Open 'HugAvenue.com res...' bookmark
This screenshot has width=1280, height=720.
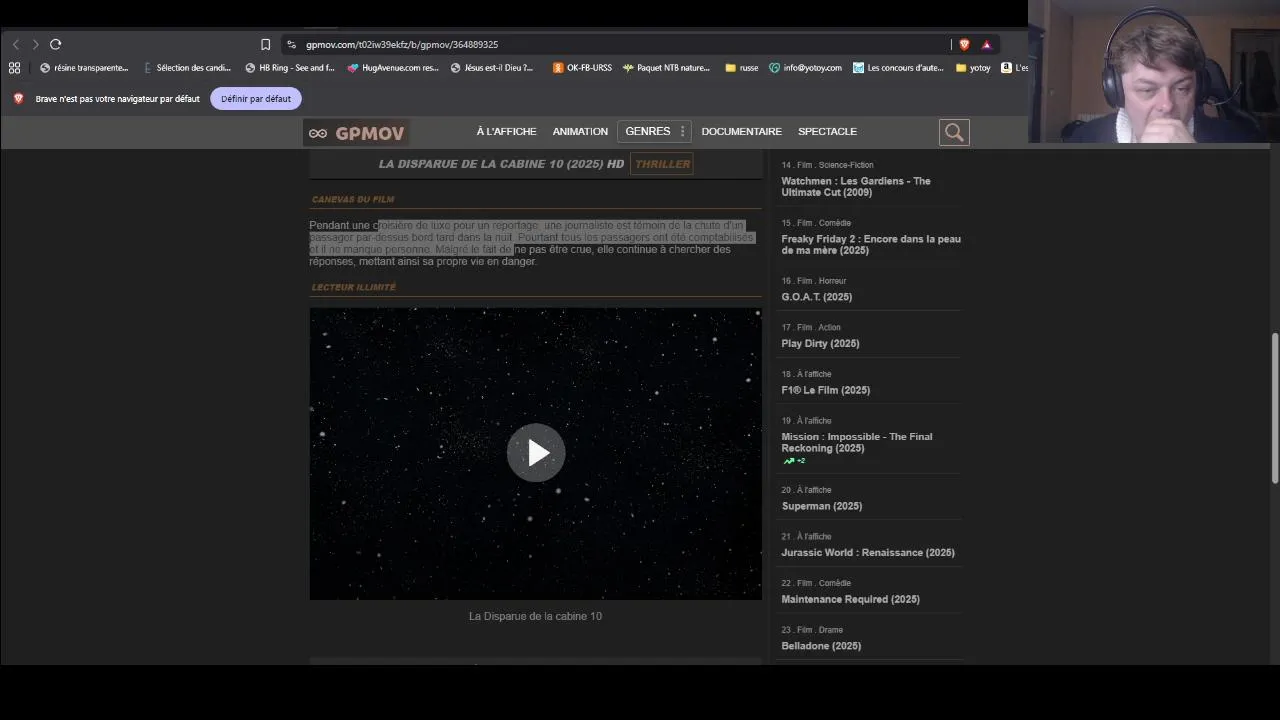(x=393, y=68)
